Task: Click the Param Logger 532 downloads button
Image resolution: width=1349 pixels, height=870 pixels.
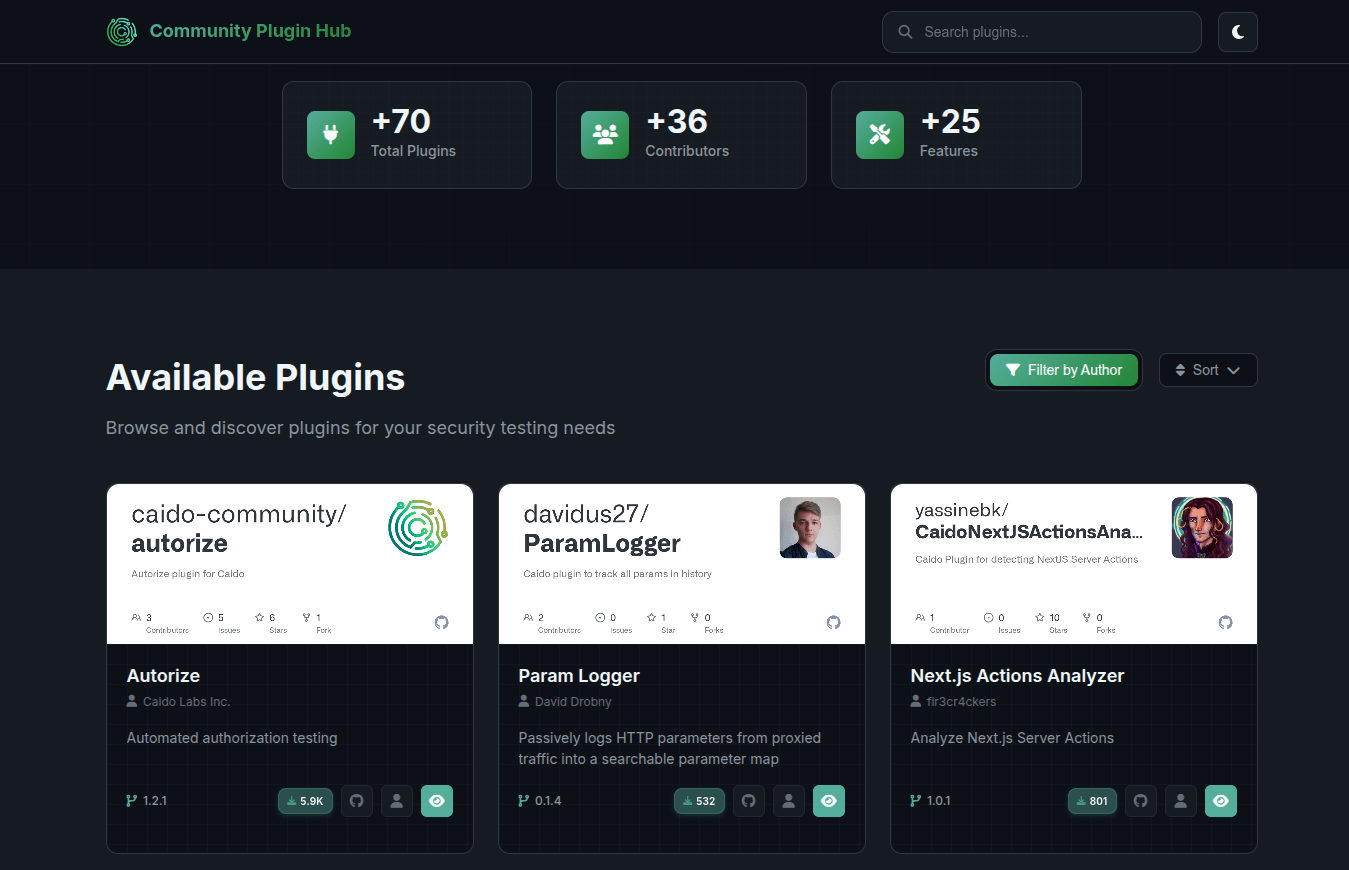Action: [x=699, y=801]
